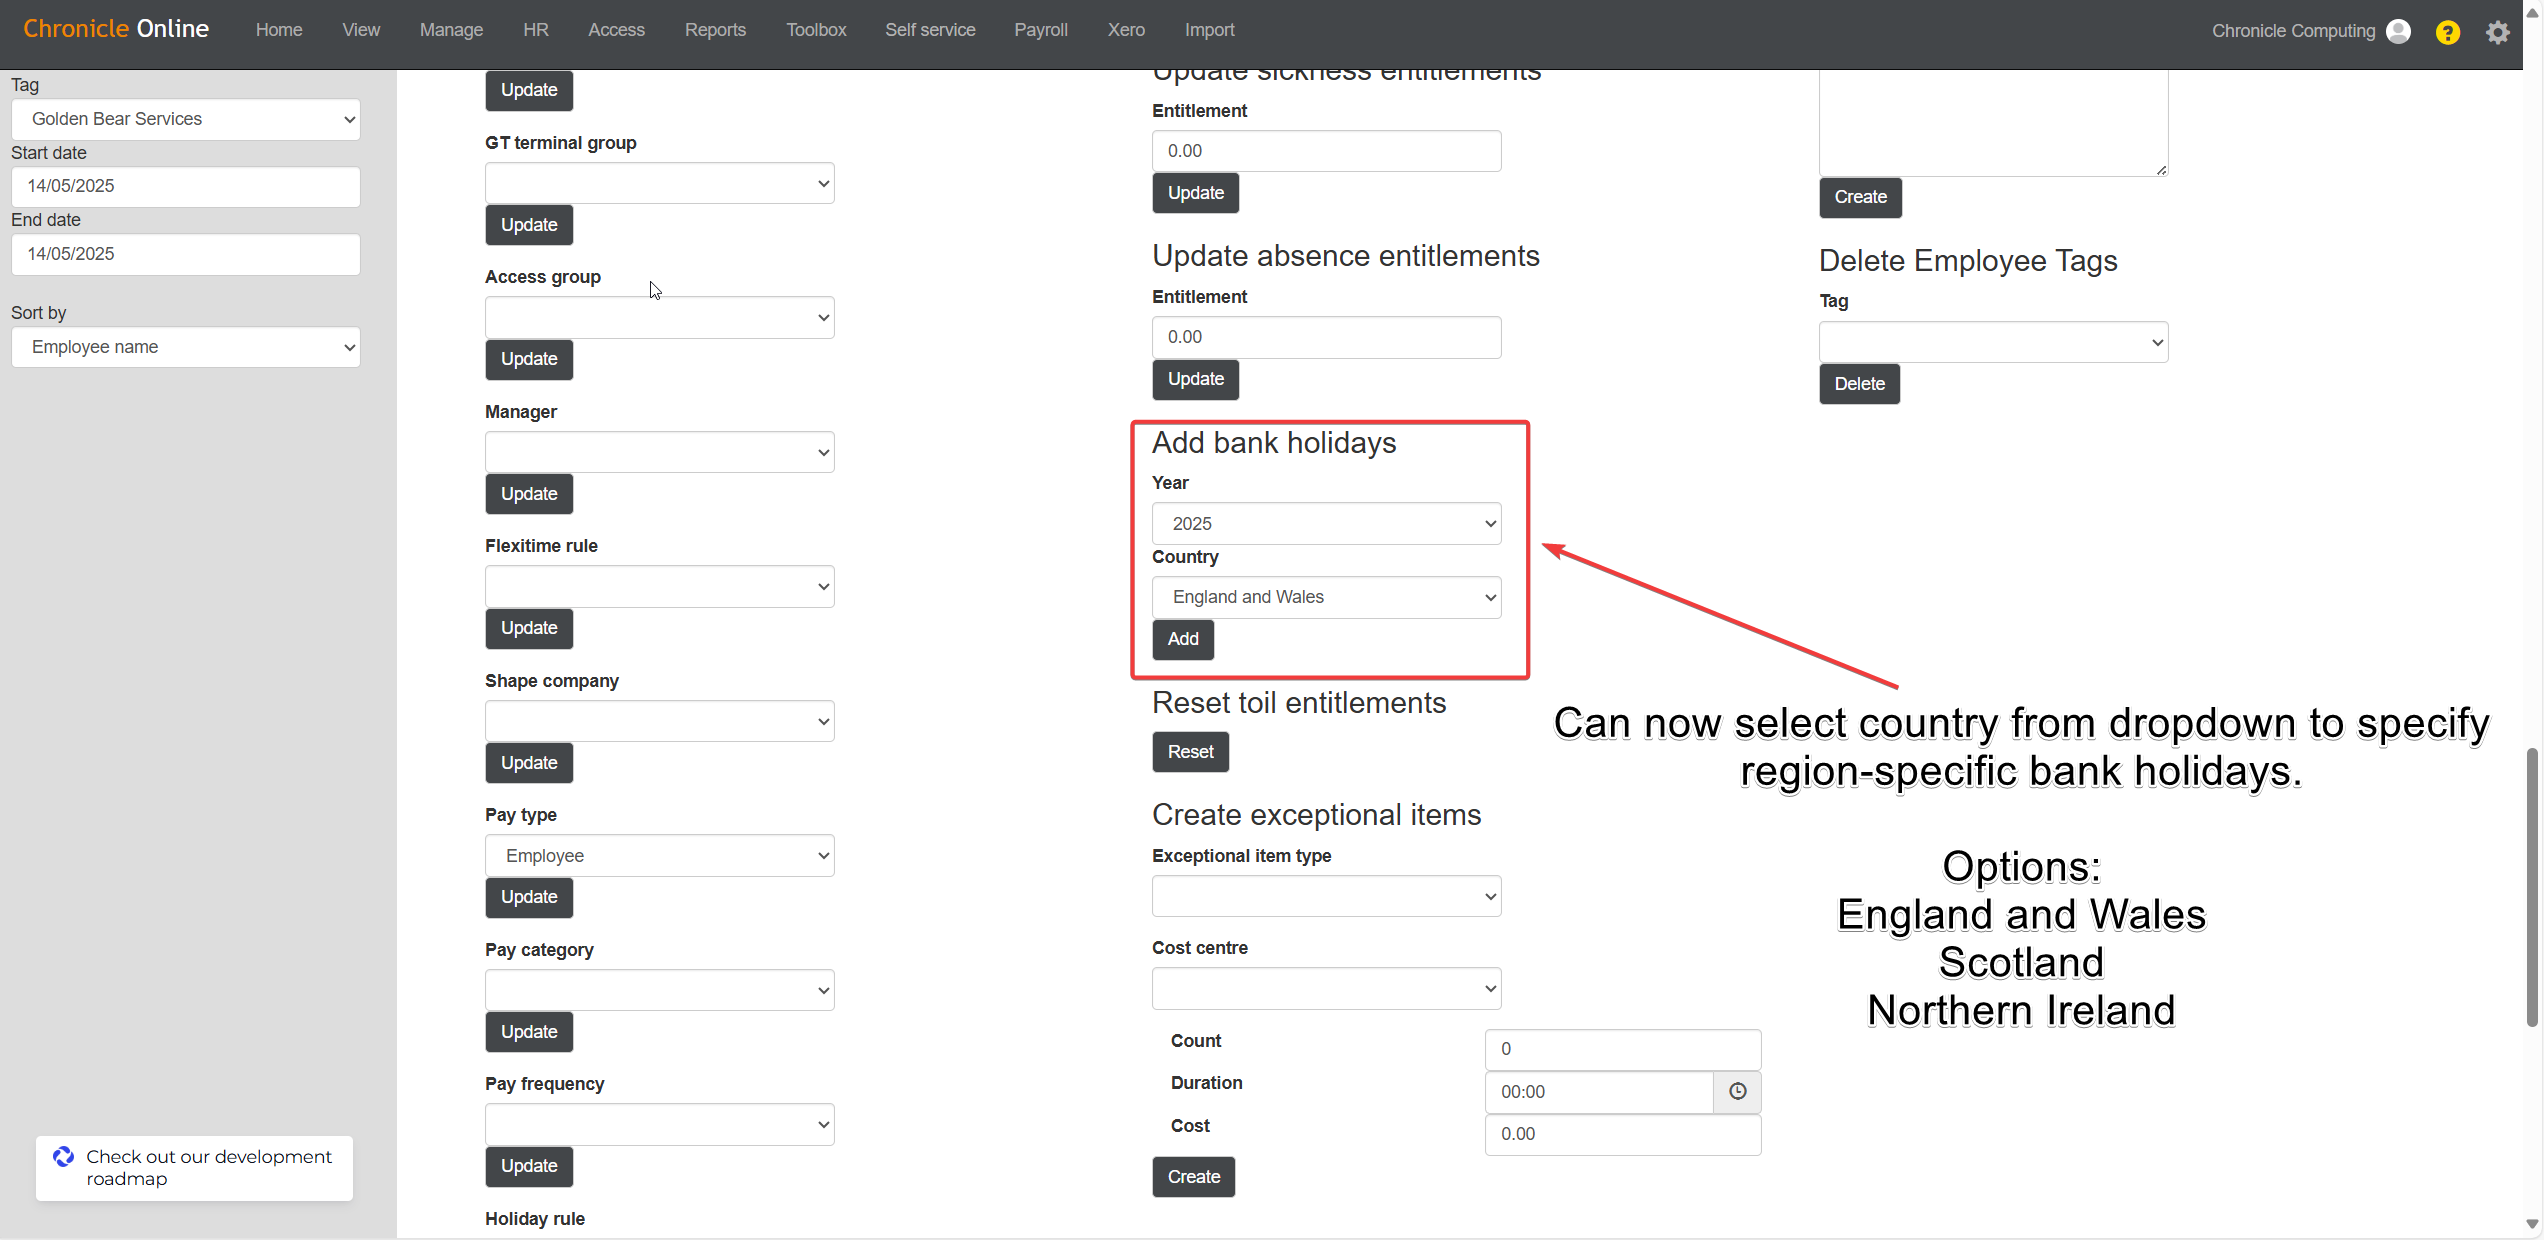Click the yellow help question mark icon
This screenshot has height=1240, width=2544.
click(2447, 32)
